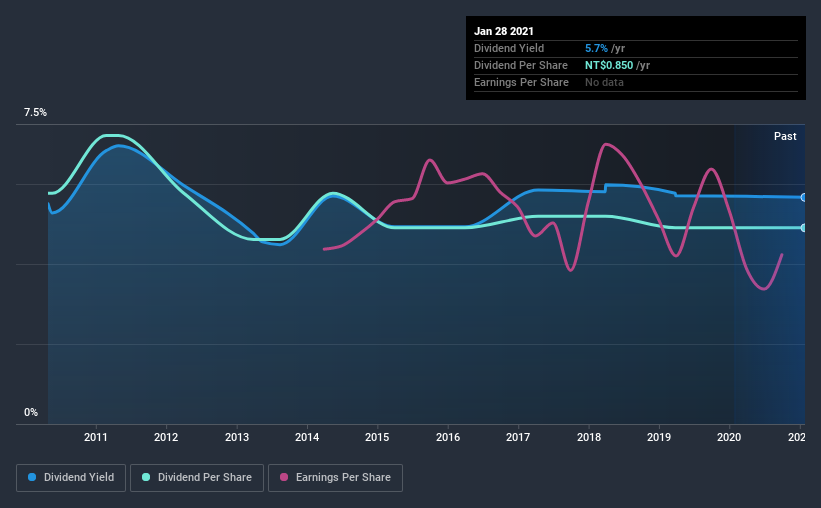Screen dimensions: 821x508
Task: Click the 2016 x-axis label
Action: tap(448, 437)
